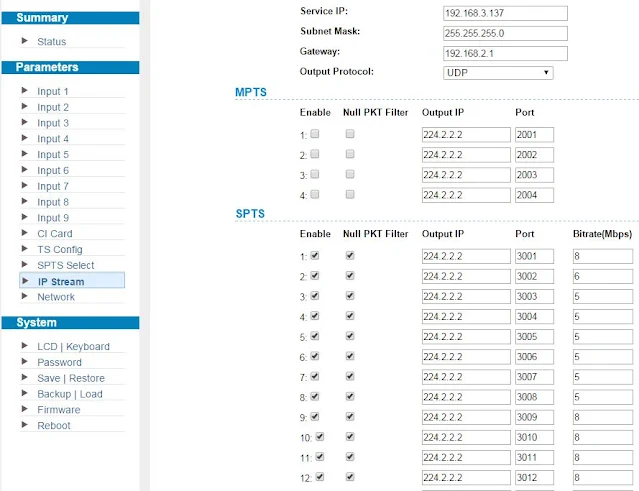Enable MPTS output 4 checkbox
This screenshot has height=491, width=639.
[315, 194]
